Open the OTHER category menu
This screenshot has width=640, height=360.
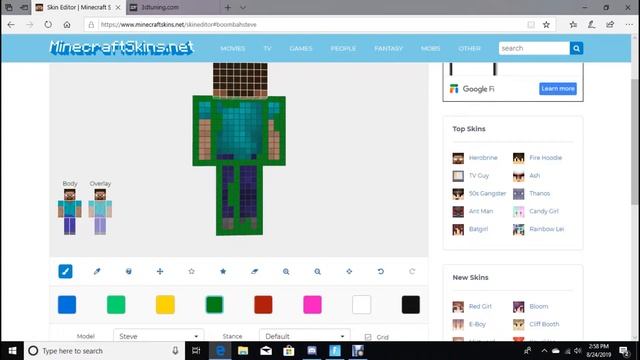tap(469, 48)
